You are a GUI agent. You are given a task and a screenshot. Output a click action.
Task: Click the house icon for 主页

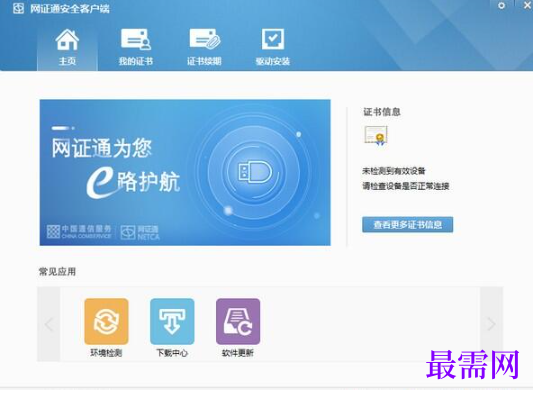pos(67,39)
